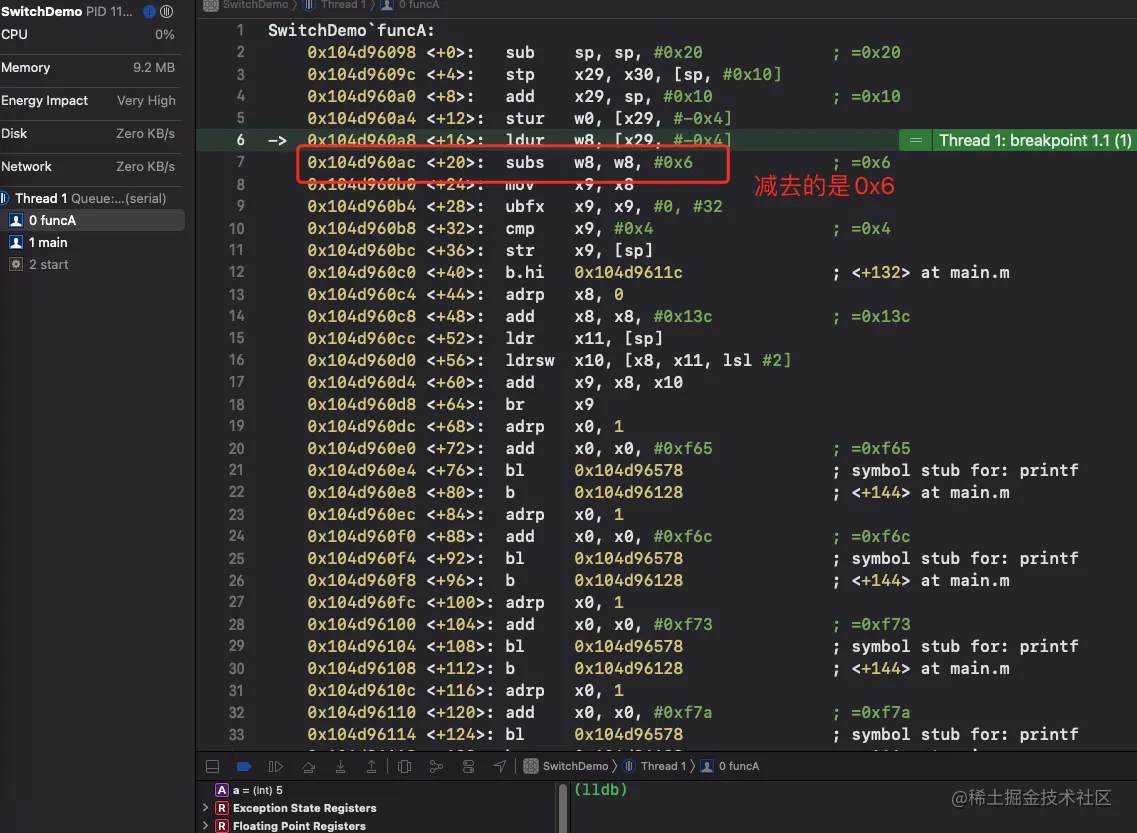Click the gear icon of the 2 start frame
The height and width of the screenshot is (833, 1137).
16,265
